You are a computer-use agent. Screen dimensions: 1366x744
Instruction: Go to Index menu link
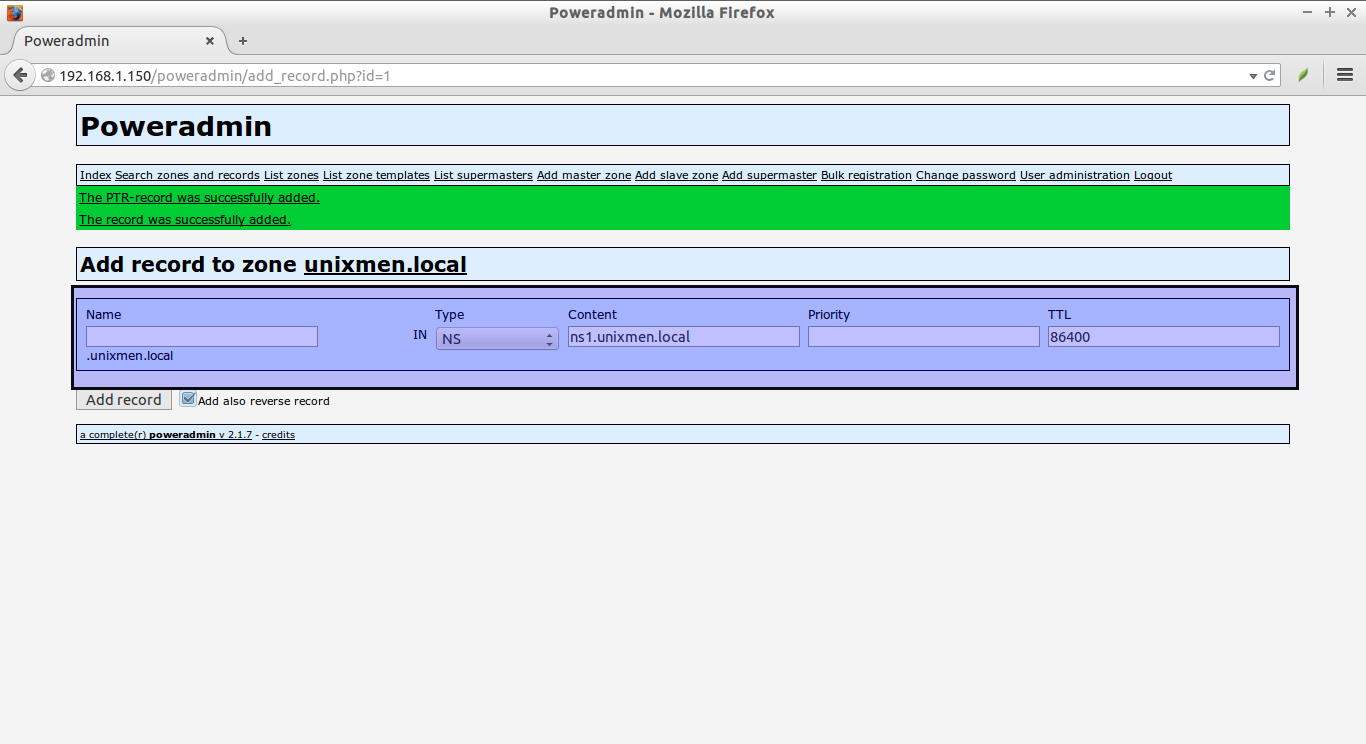tap(95, 175)
